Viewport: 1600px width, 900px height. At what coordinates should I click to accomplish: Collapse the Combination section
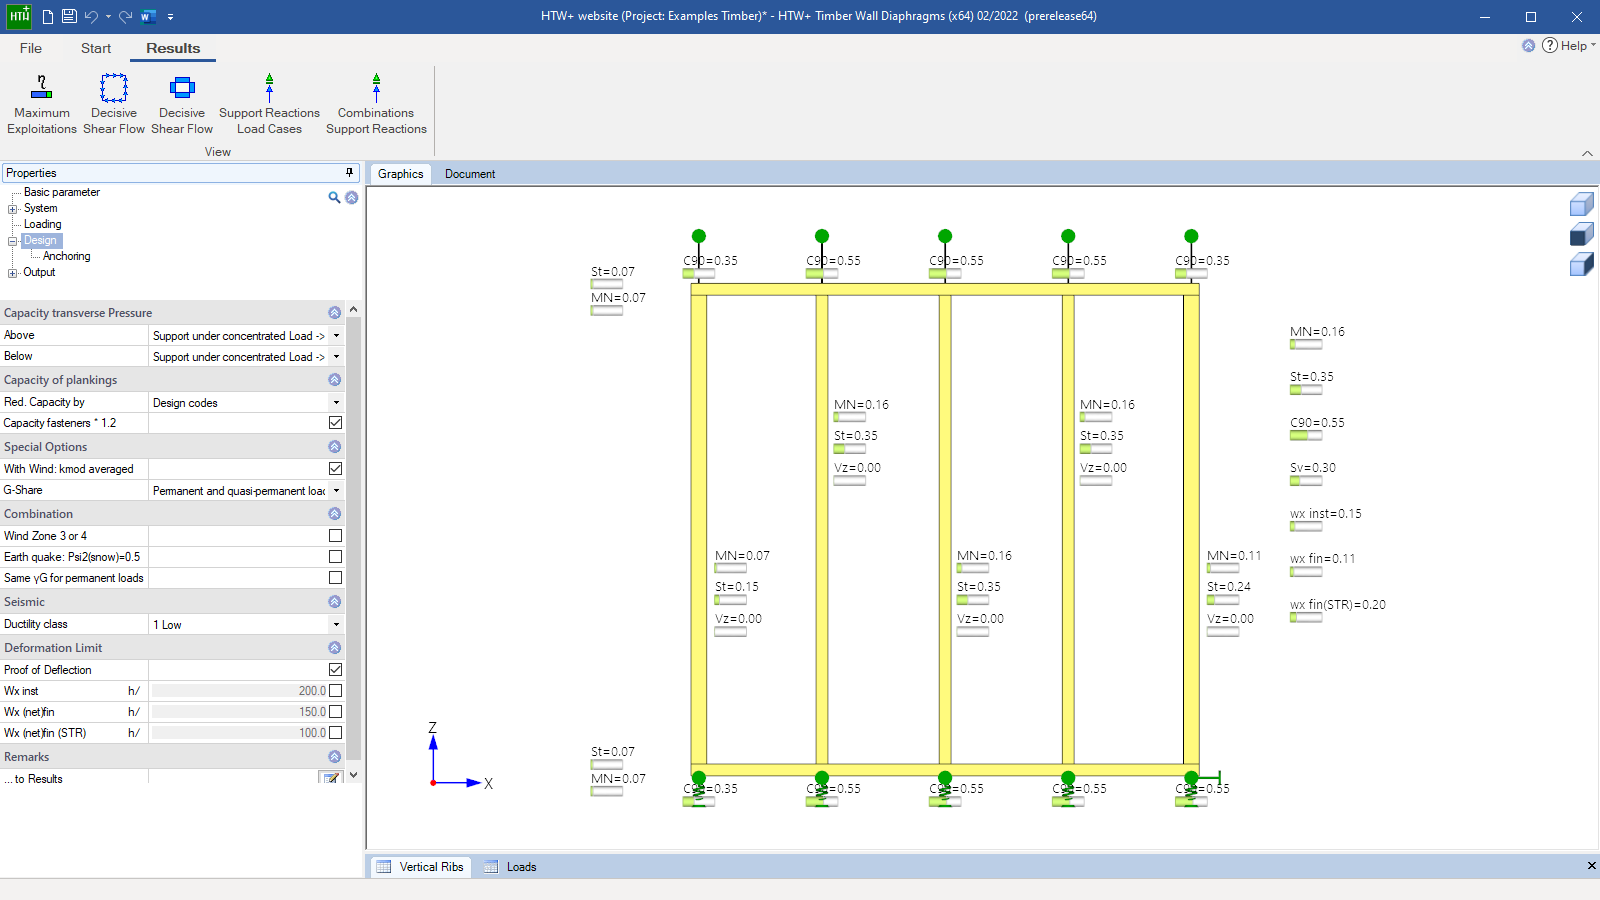(x=334, y=514)
